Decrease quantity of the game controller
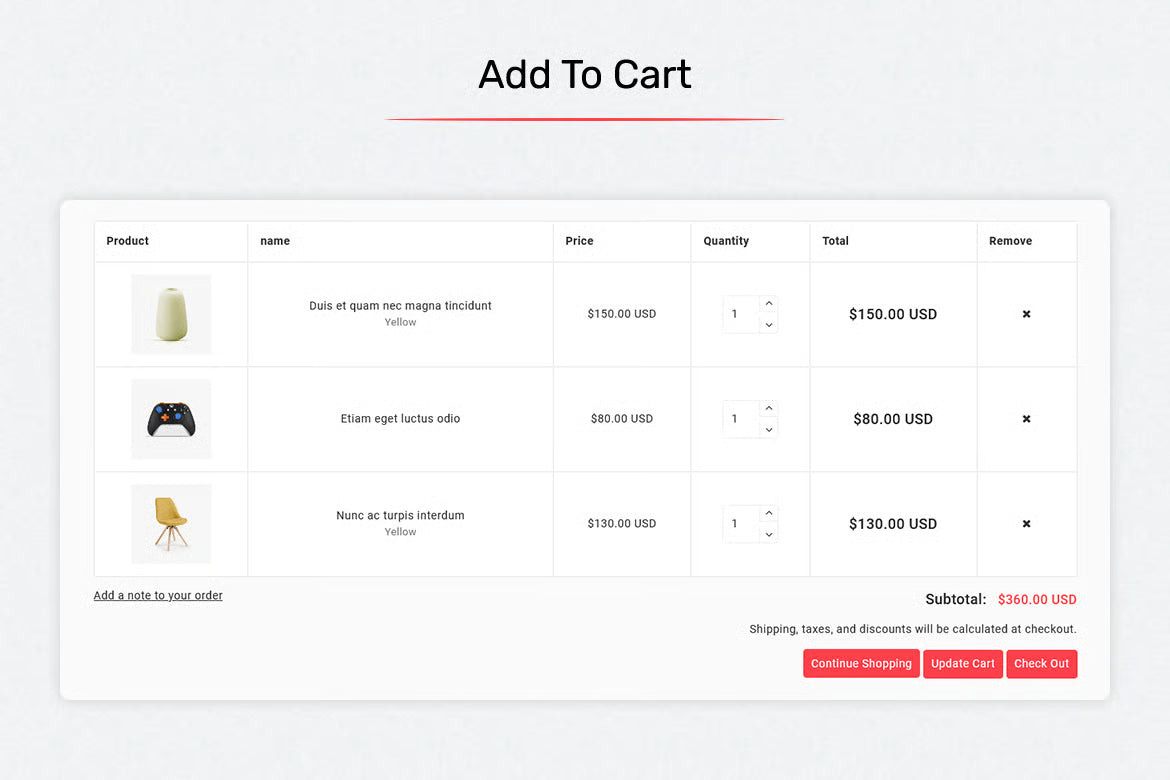 tap(768, 429)
